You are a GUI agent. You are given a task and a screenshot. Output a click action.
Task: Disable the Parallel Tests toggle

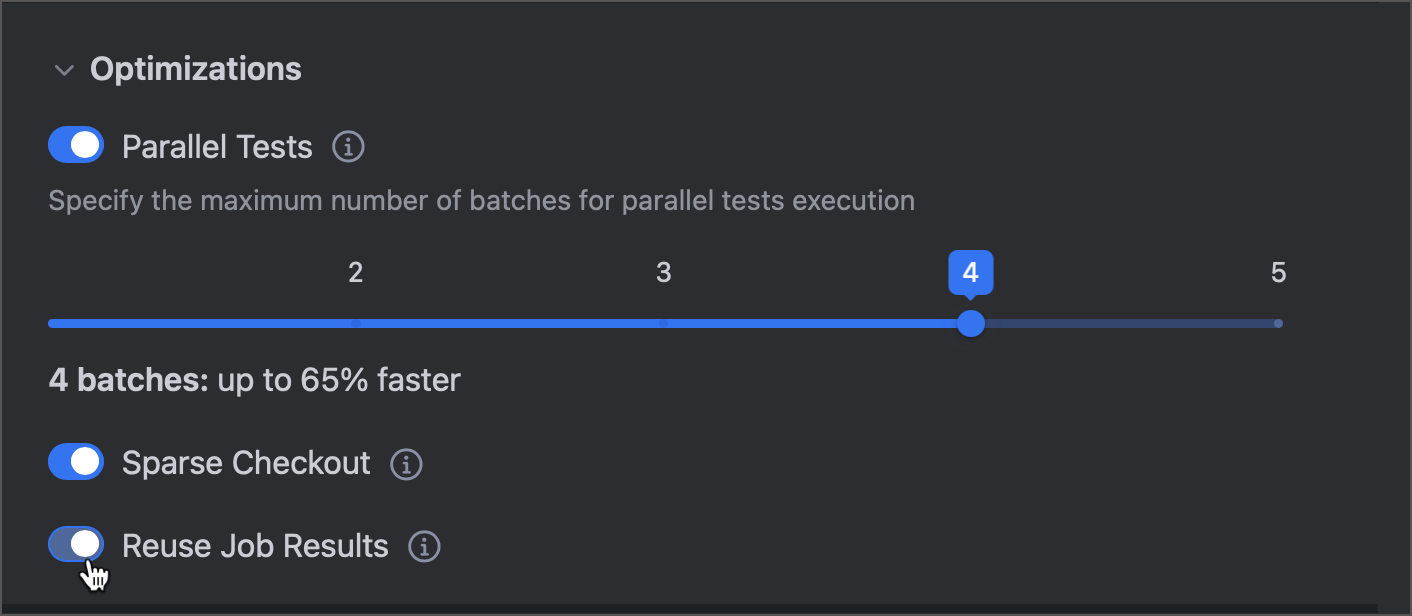[75, 144]
